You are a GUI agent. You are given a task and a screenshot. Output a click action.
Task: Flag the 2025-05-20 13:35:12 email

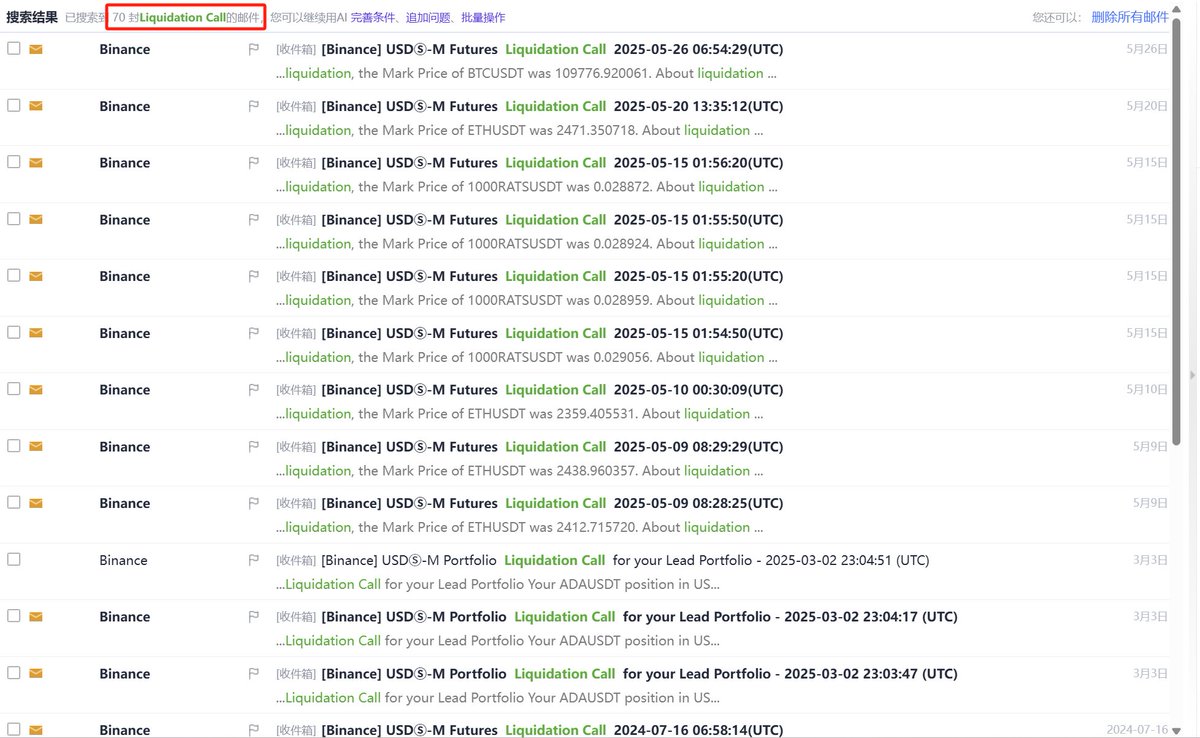253,107
